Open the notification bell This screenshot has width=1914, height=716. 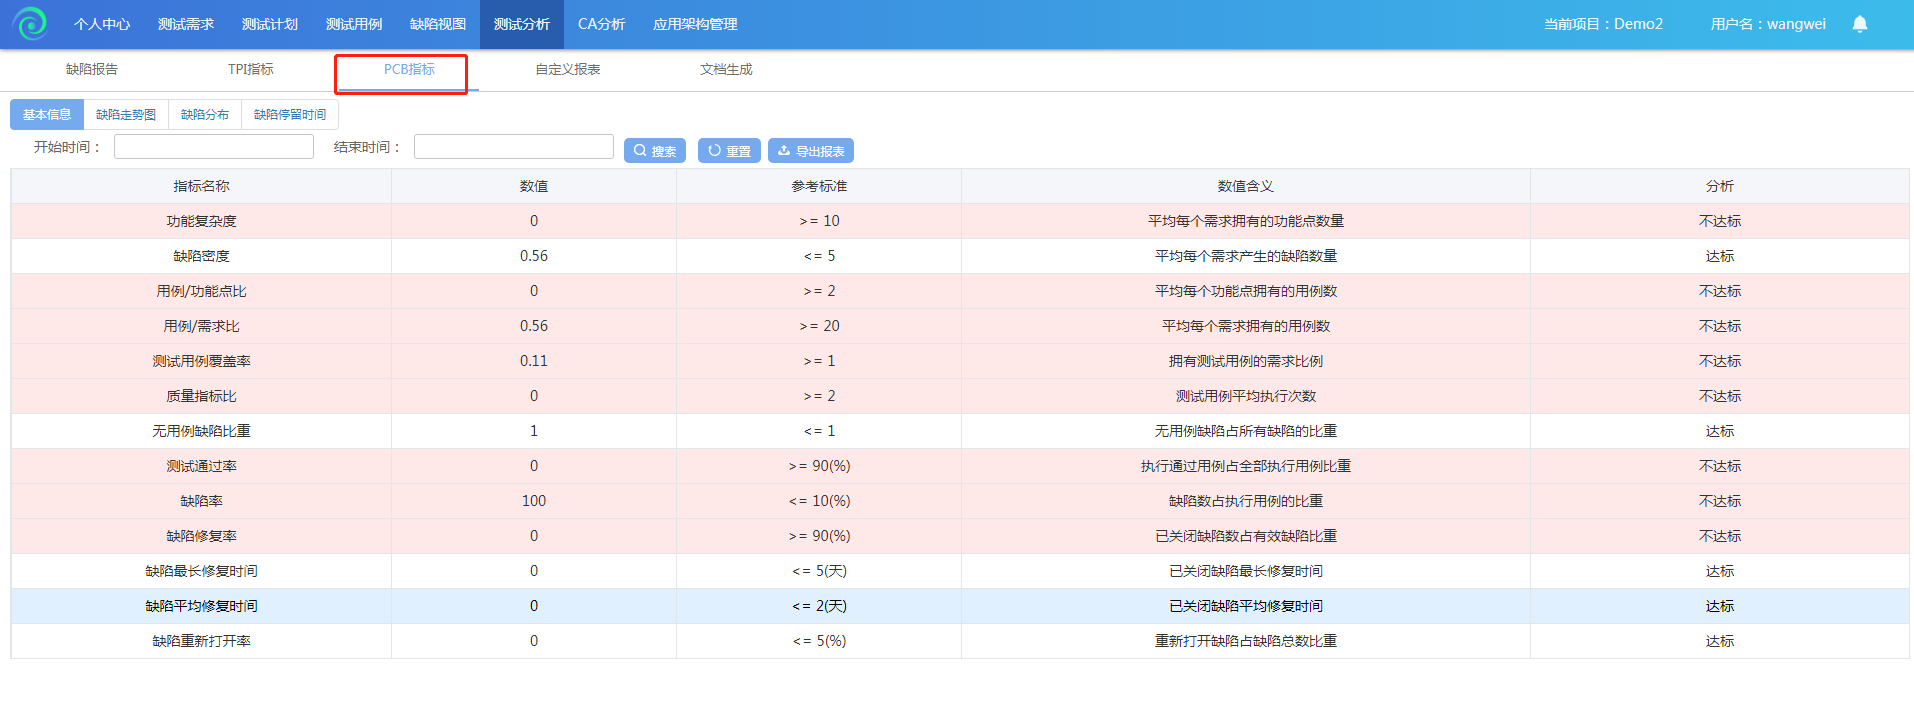click(1859, 24)
